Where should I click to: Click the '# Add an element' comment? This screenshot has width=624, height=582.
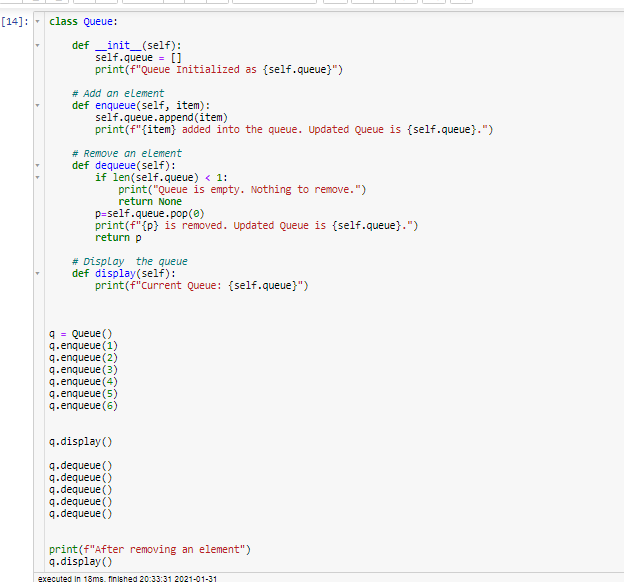(x=118, y=94)
